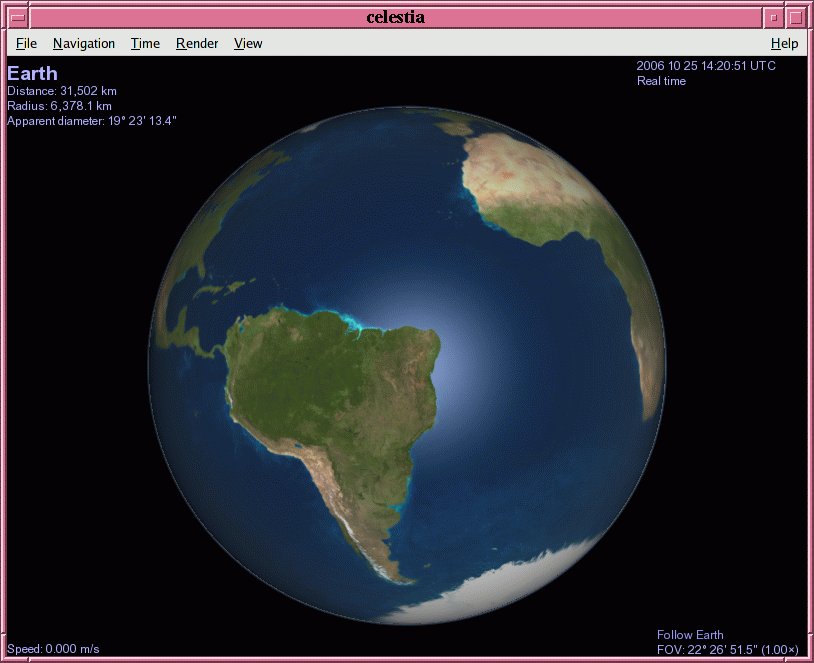Open the Time menu
The image size is (814, 663).
145,43
